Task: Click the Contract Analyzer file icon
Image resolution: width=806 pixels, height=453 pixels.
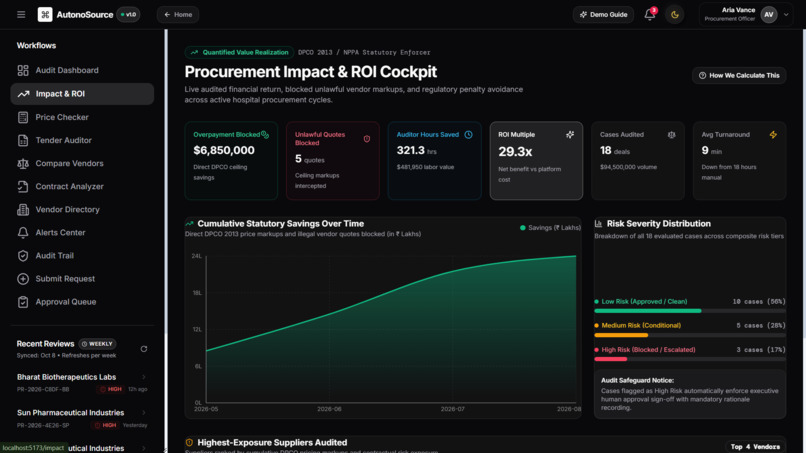Action: [x=23, y=187]
